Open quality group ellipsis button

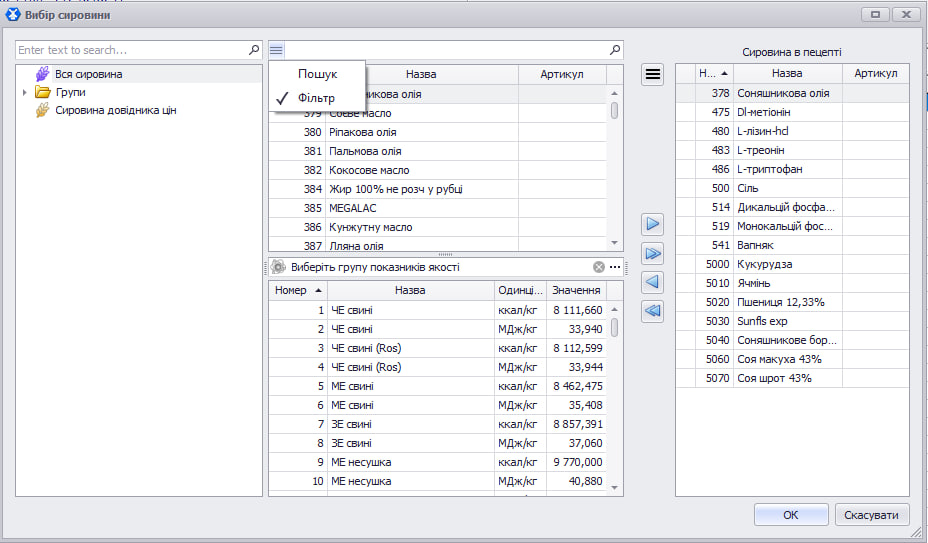point(615,267)
